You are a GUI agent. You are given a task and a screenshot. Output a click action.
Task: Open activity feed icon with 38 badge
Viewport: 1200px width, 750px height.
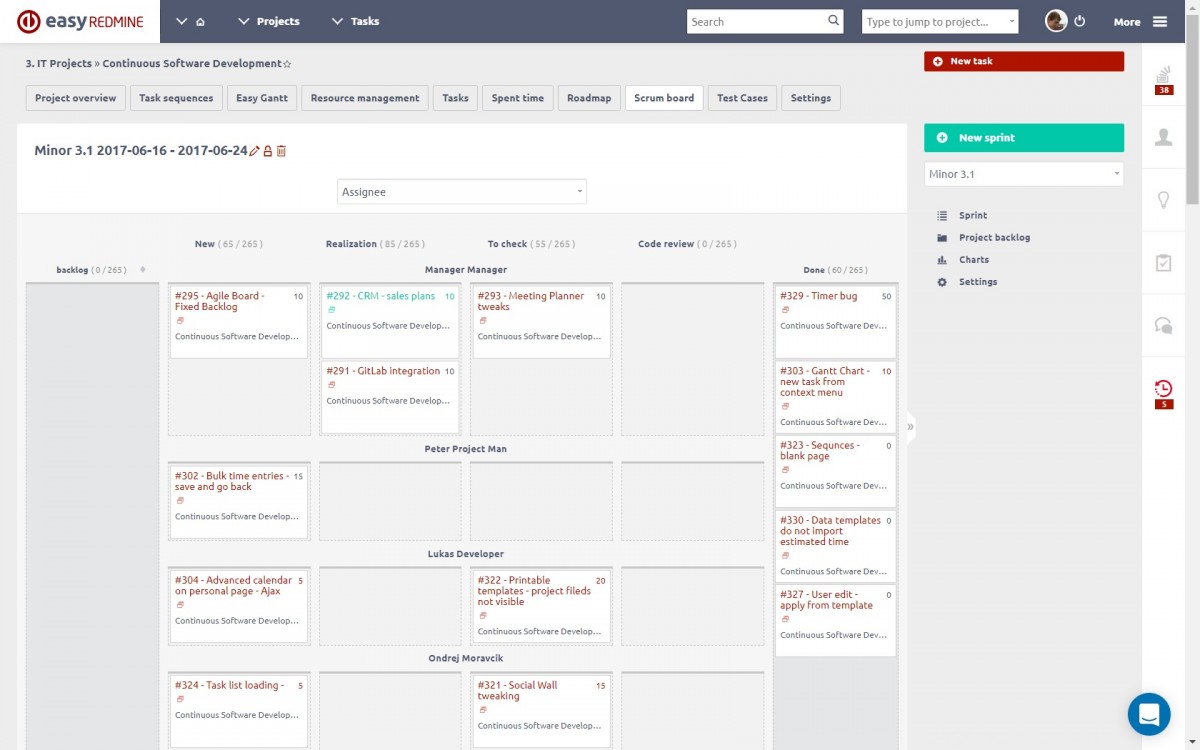[1164, 77]
